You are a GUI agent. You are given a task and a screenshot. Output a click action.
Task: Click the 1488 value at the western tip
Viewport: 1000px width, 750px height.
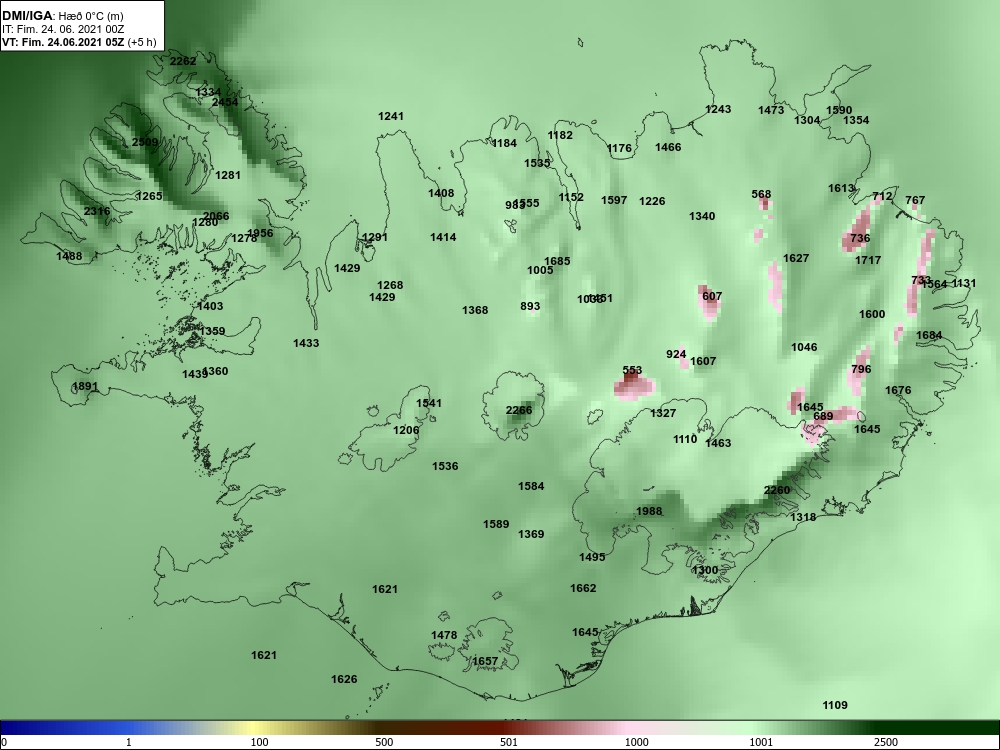click(69, 256)
